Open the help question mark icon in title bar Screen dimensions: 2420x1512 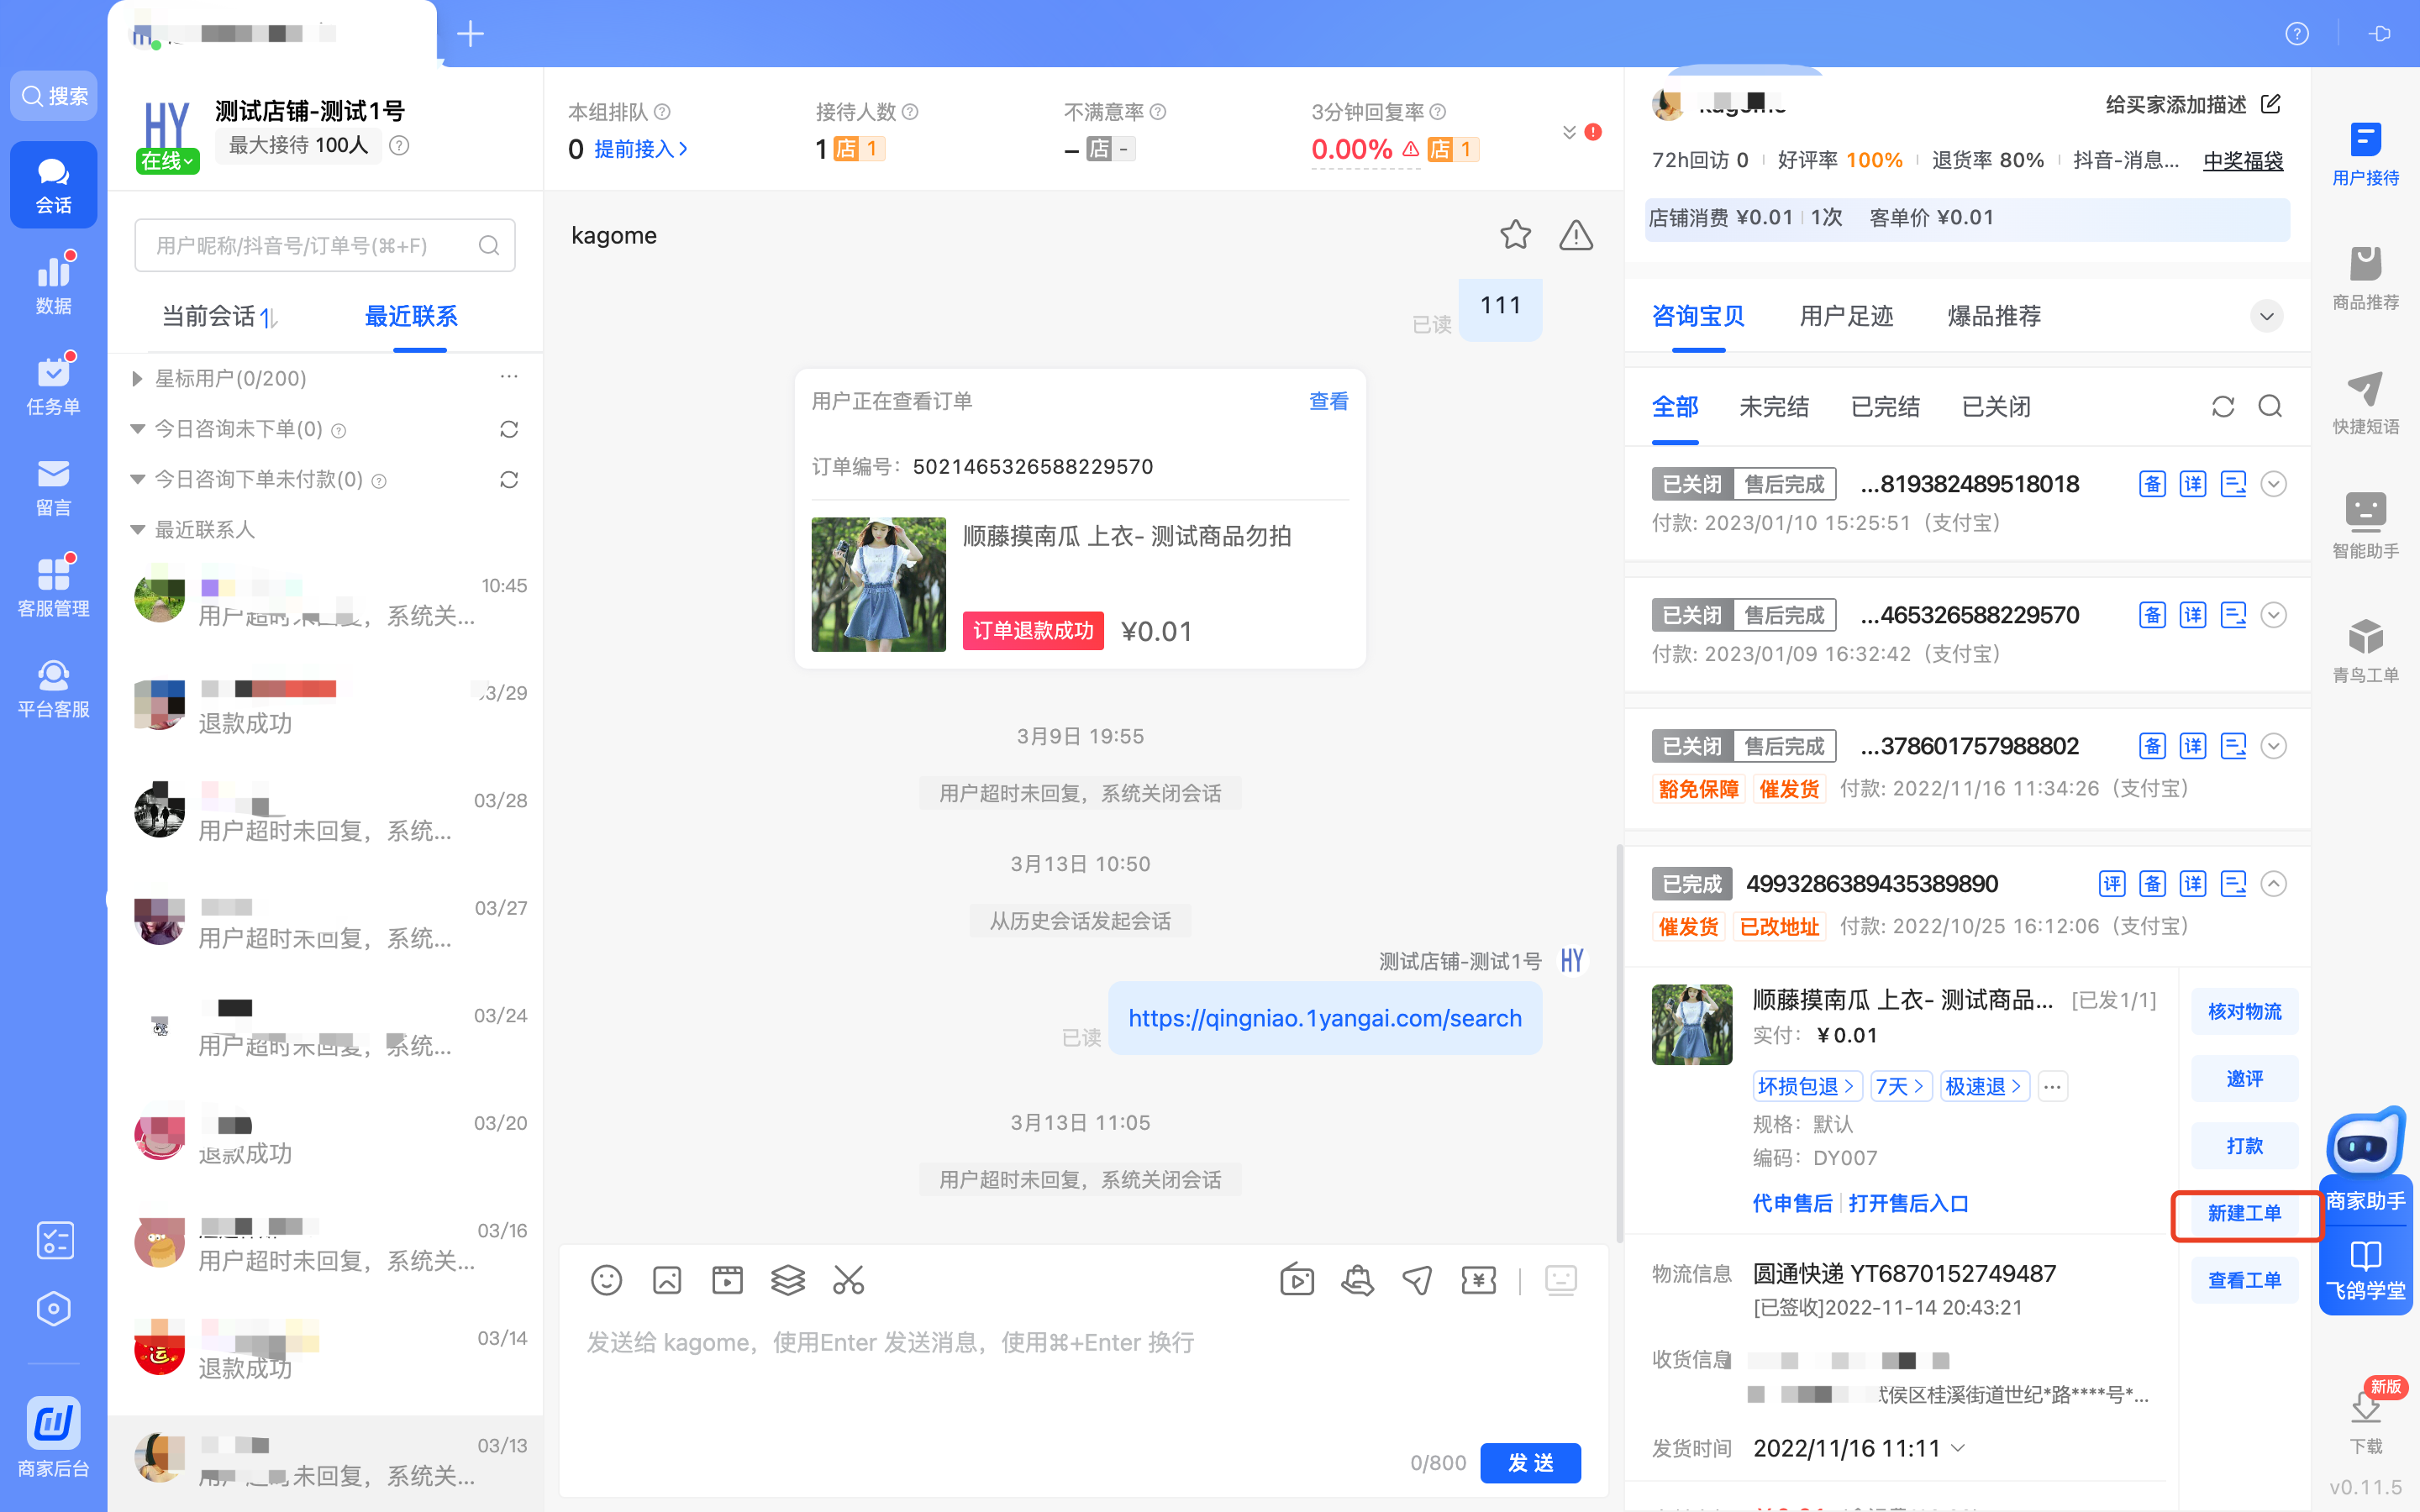coord(2297,34)
